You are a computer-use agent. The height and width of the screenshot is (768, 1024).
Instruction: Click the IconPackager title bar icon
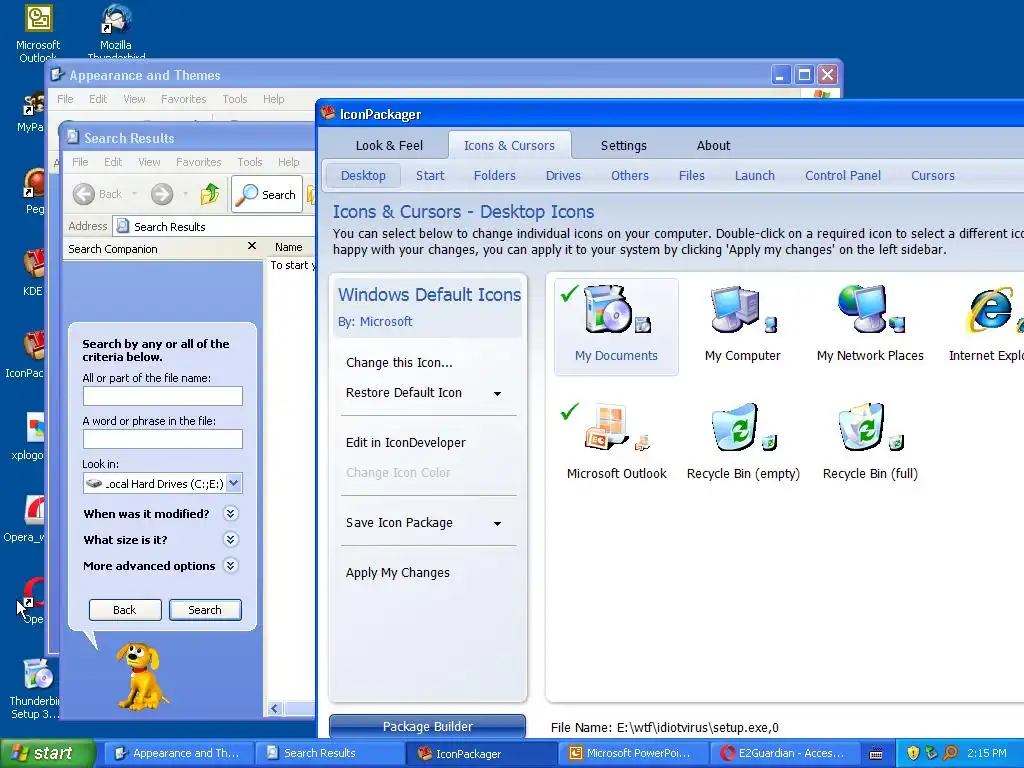(328, 114)
